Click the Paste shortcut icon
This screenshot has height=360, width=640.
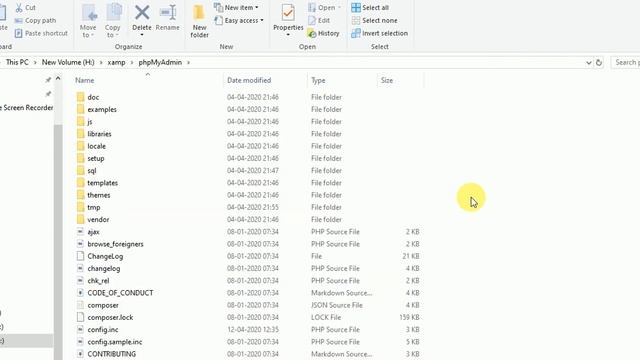tap(18, 33)
